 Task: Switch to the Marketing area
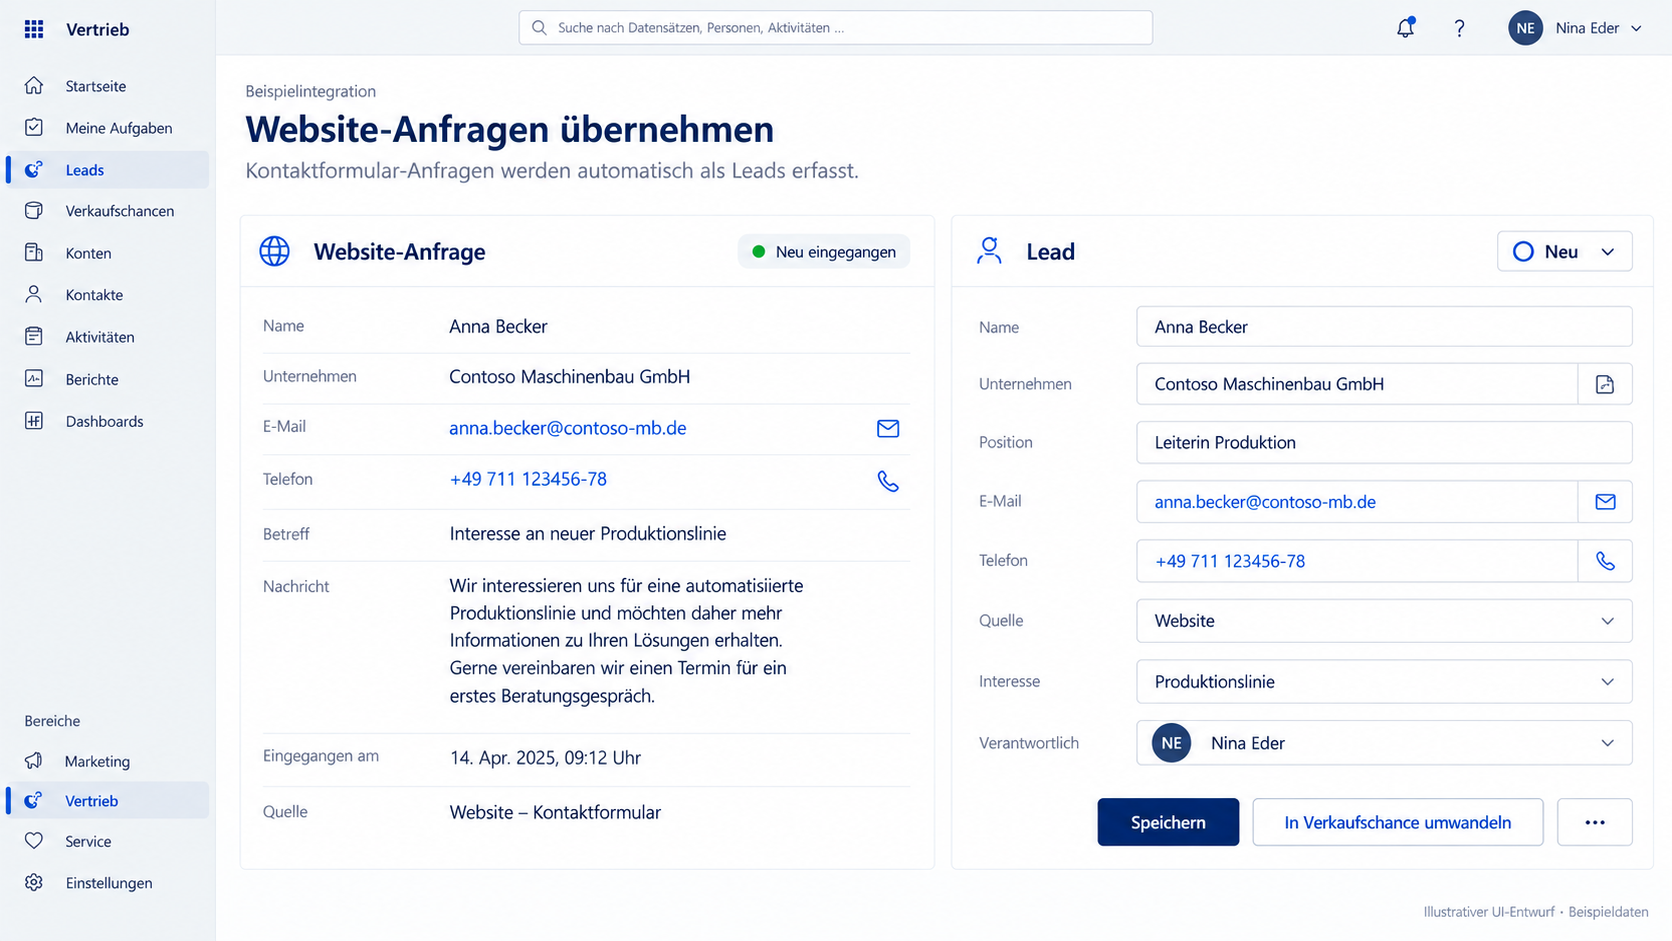tap(108, 761)
